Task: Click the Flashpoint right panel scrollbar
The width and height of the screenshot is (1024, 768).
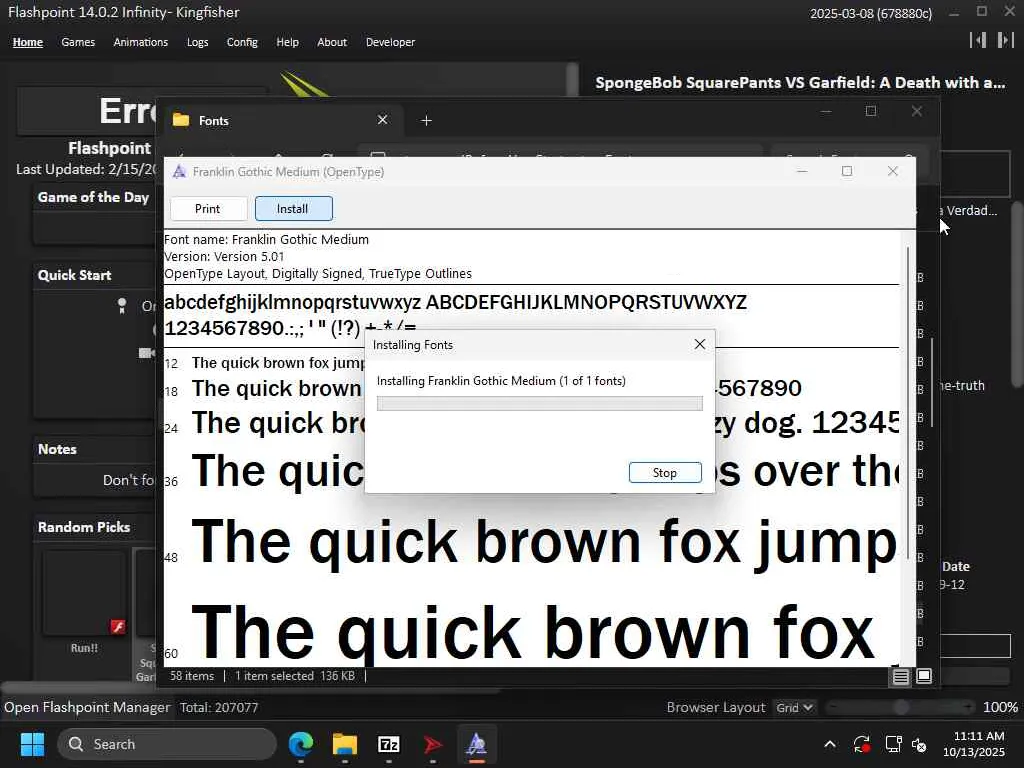Action: click(x=1017, y=294)
